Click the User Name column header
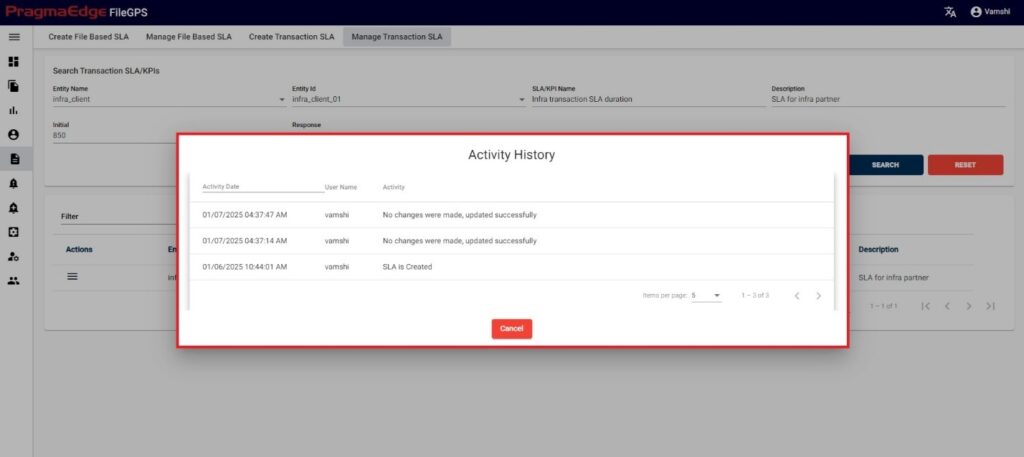The image size is (1024, 457). (341, 187)
